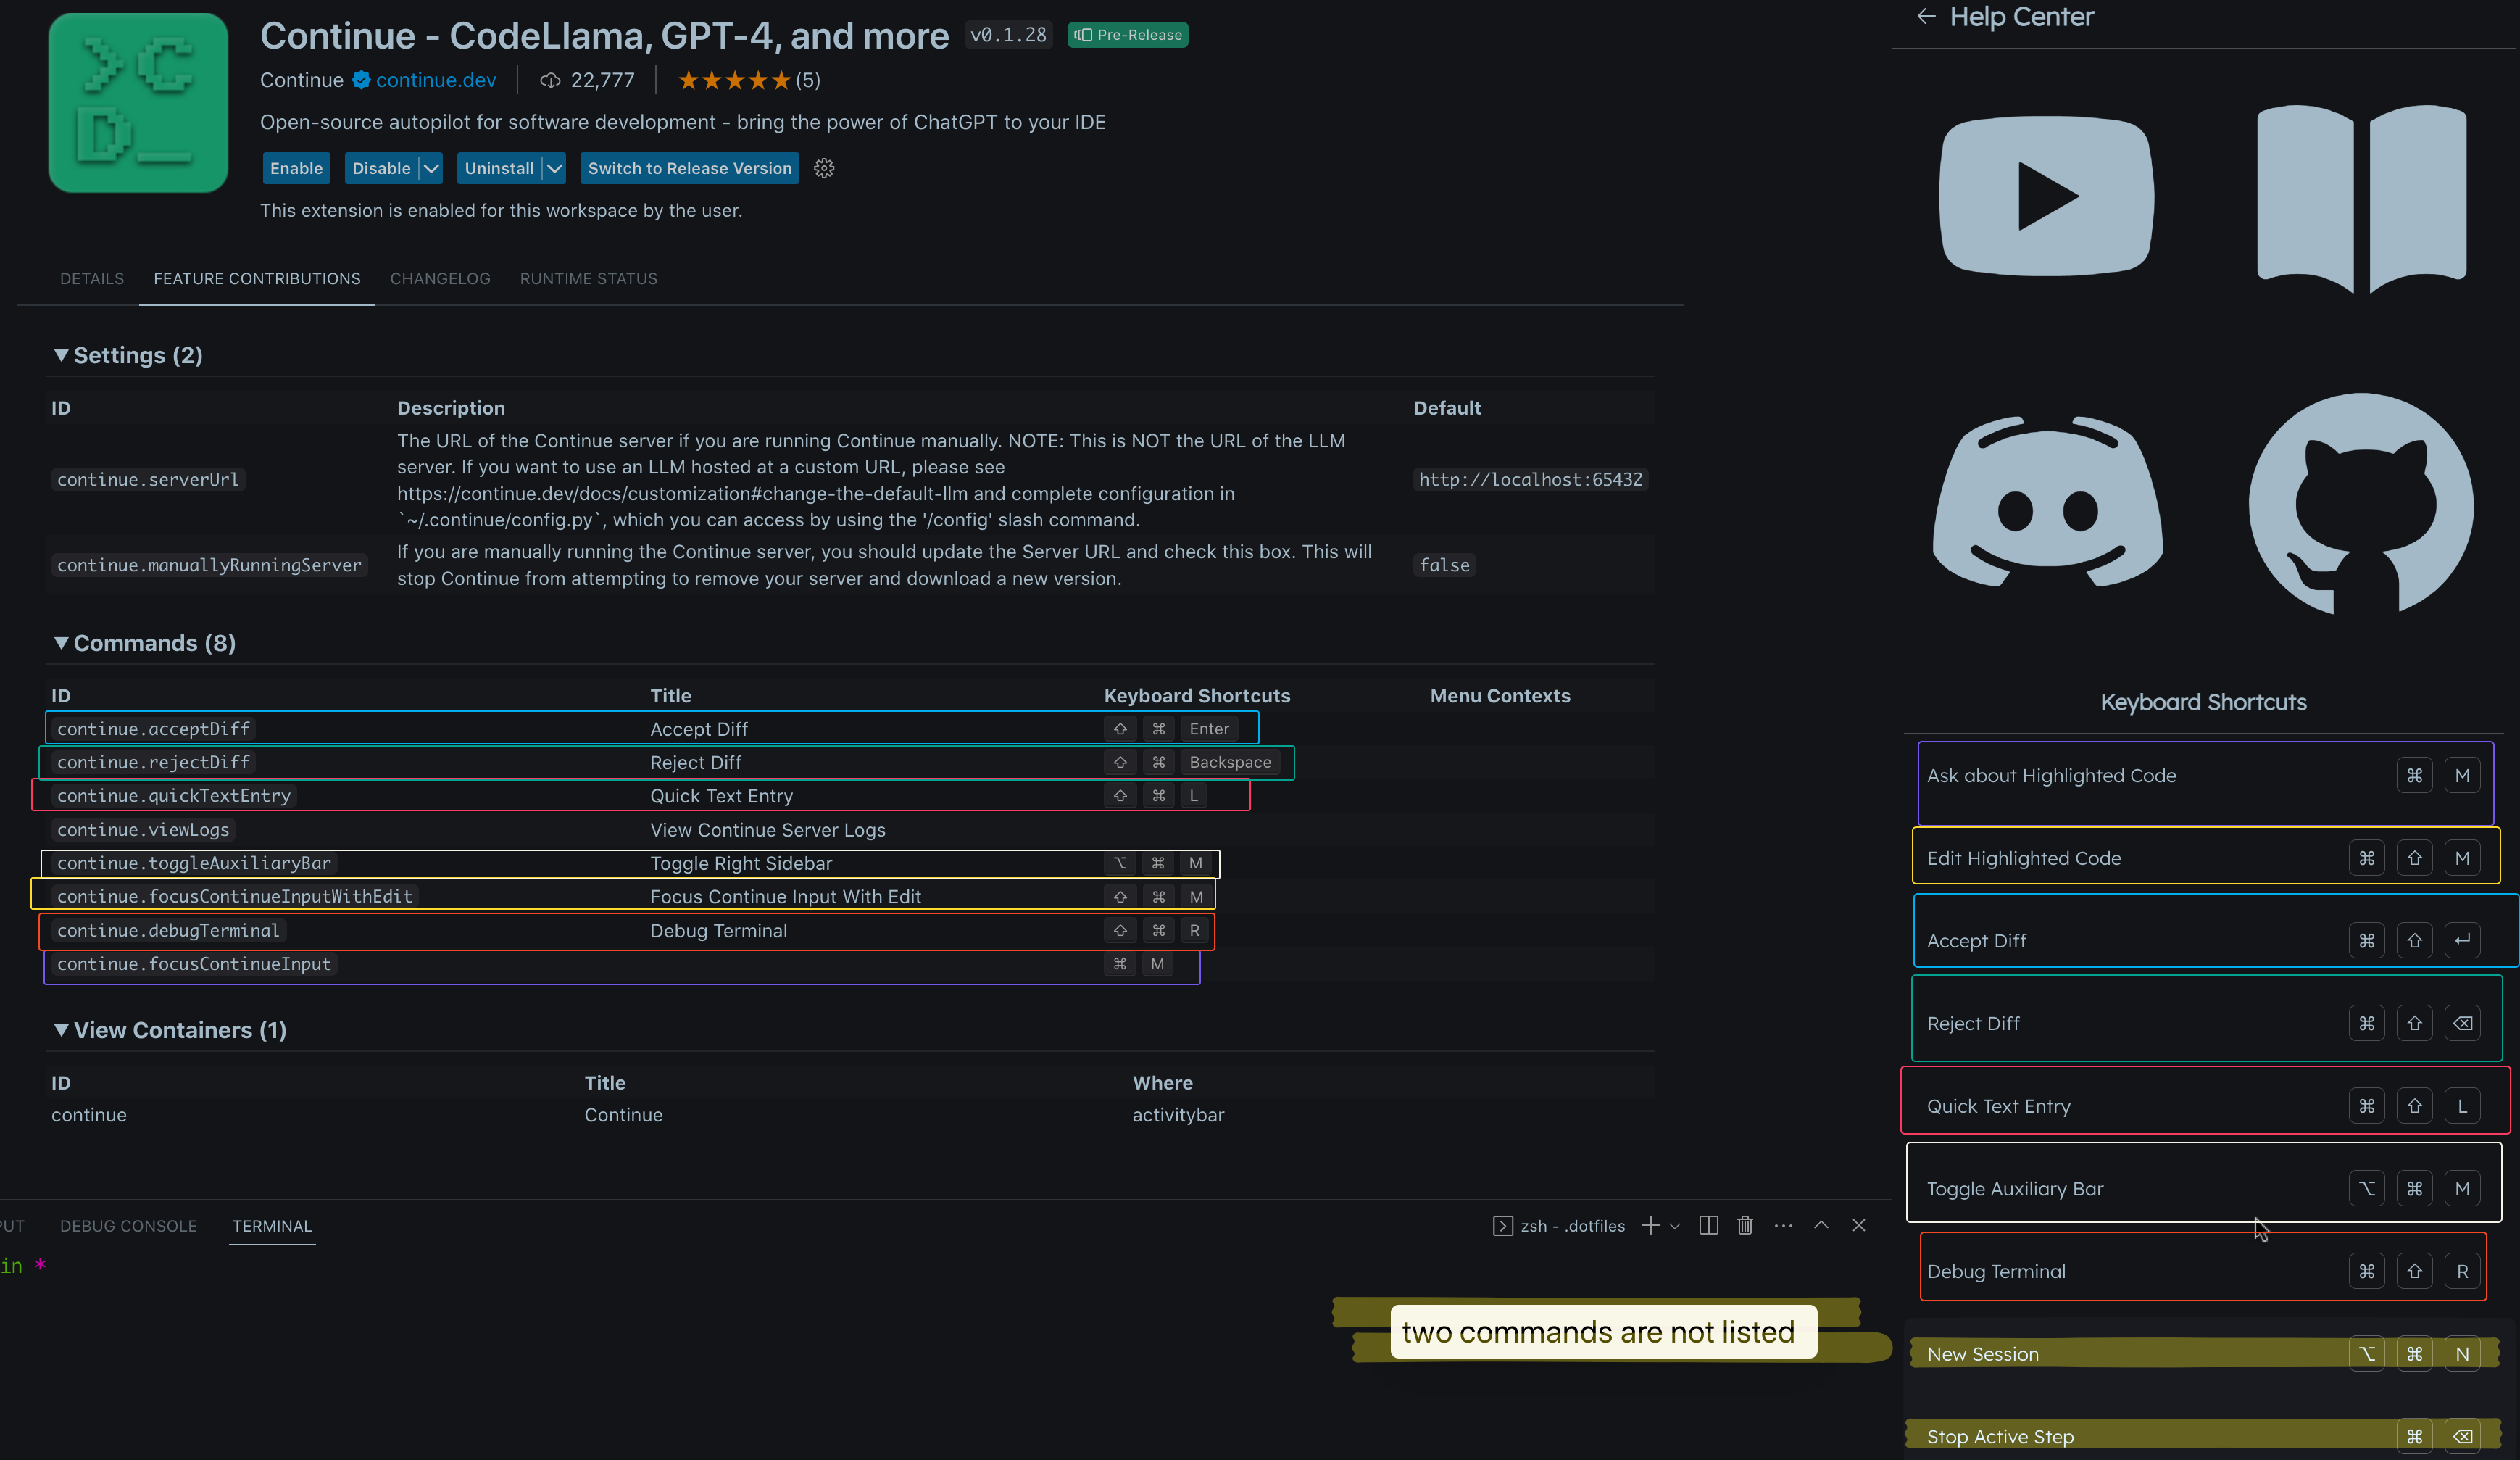The image size is (2520, 1460).
Task: Open terminal more actions ellipsis
Action: coord(1783,1225)
